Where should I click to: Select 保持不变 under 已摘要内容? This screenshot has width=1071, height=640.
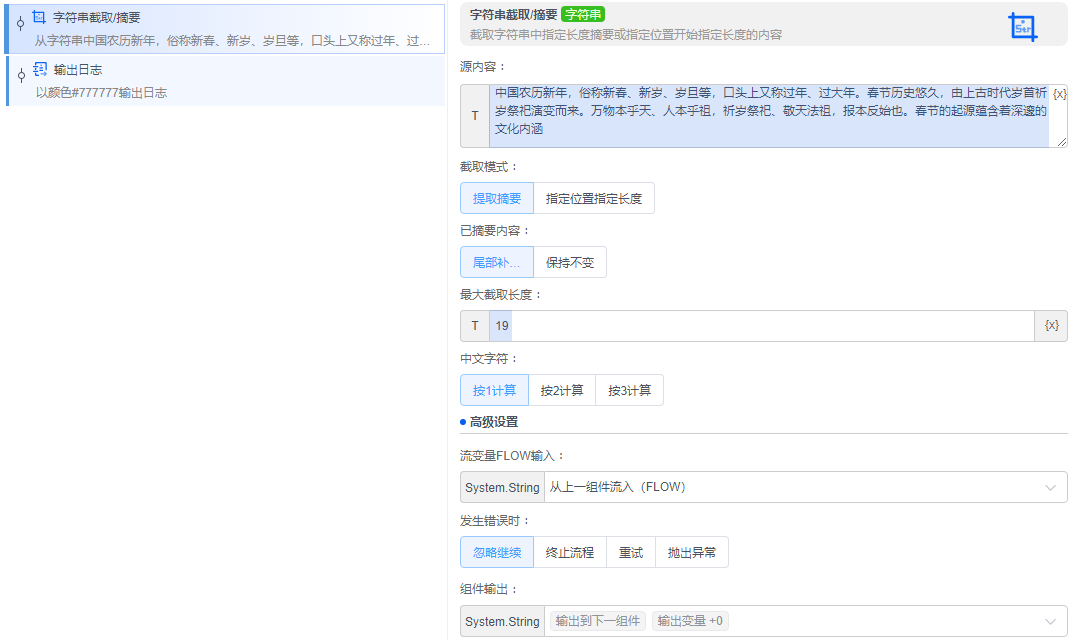[570, 261]
